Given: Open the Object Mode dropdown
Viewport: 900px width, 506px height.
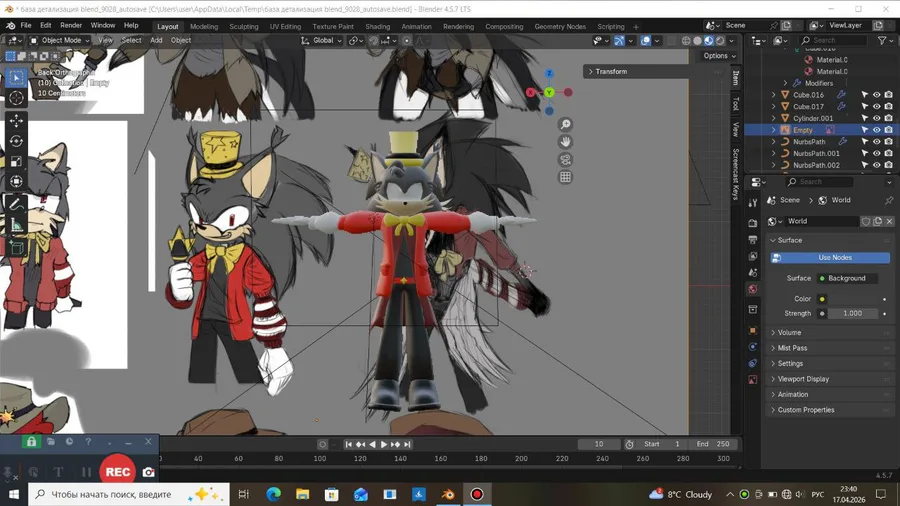Looking at the screenshot, I should point(60,40).
